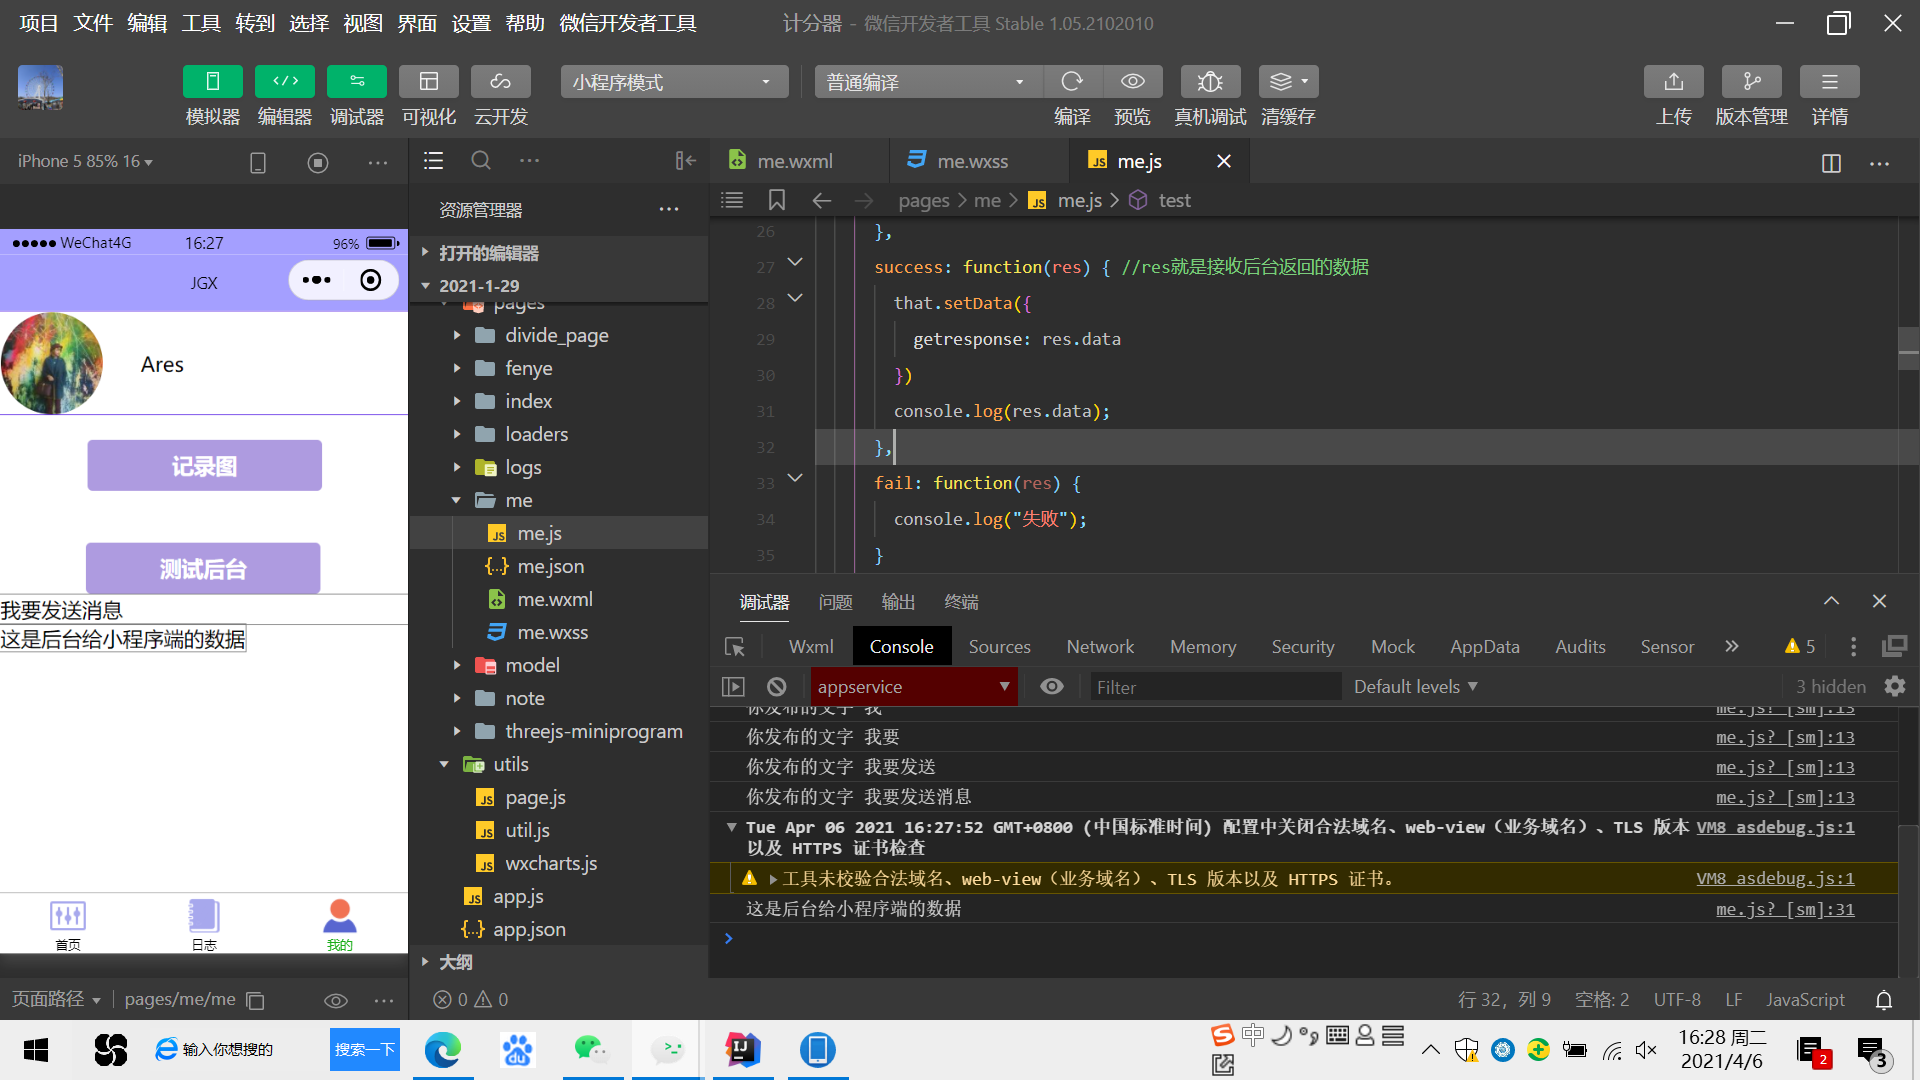Open Version Management icon
This screenshot has height=1080, width=1920.
1751,81
